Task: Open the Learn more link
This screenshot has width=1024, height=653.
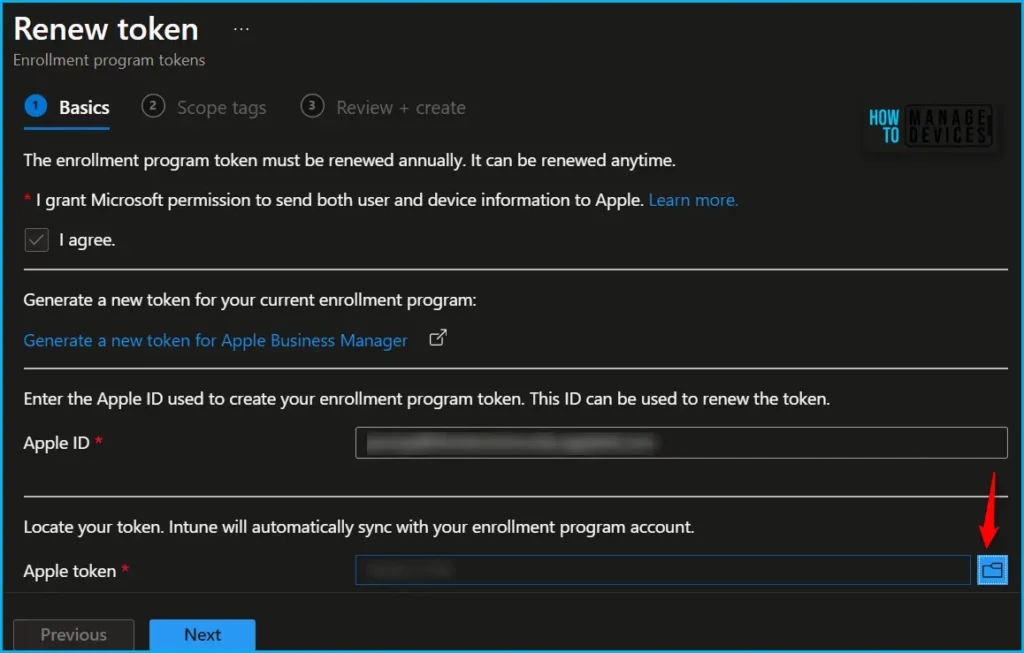Action: point(693,200)
